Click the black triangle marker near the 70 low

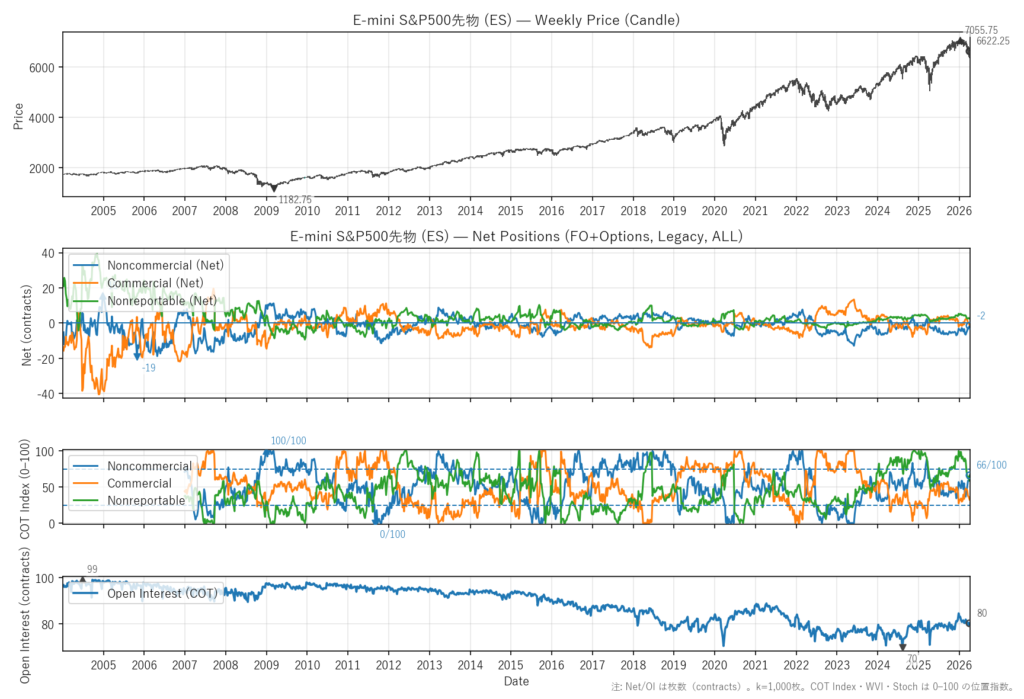pyautogui.click(x=905, y=648)
